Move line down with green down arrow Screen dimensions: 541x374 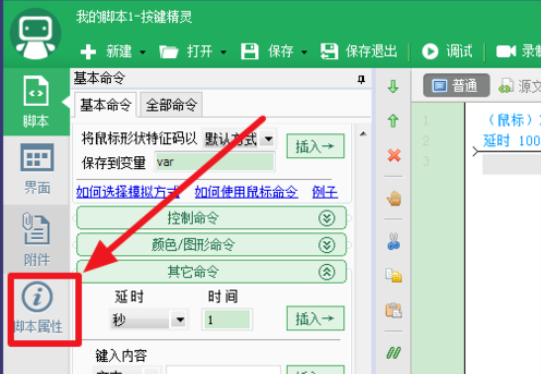[x=393, y=87]
